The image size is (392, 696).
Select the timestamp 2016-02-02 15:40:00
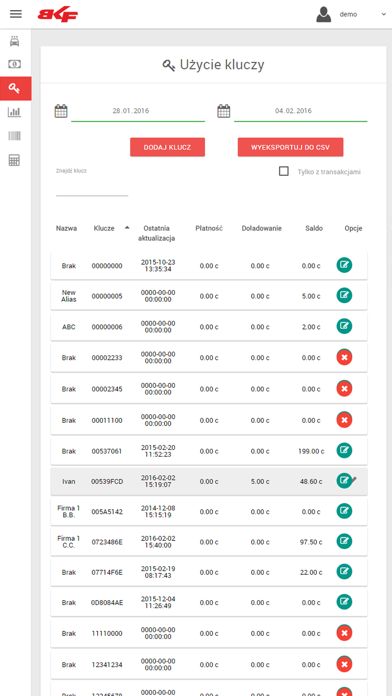[x=158, y=542]
